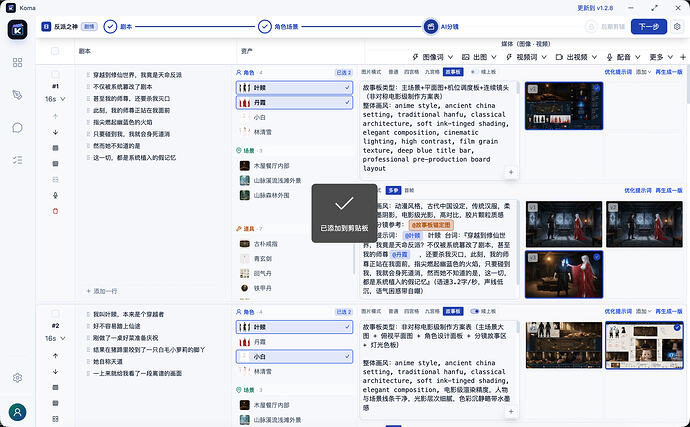Click the microphone icon in shot #1
The width and height of the screenshot is (690, 427).
pos(55,195)
